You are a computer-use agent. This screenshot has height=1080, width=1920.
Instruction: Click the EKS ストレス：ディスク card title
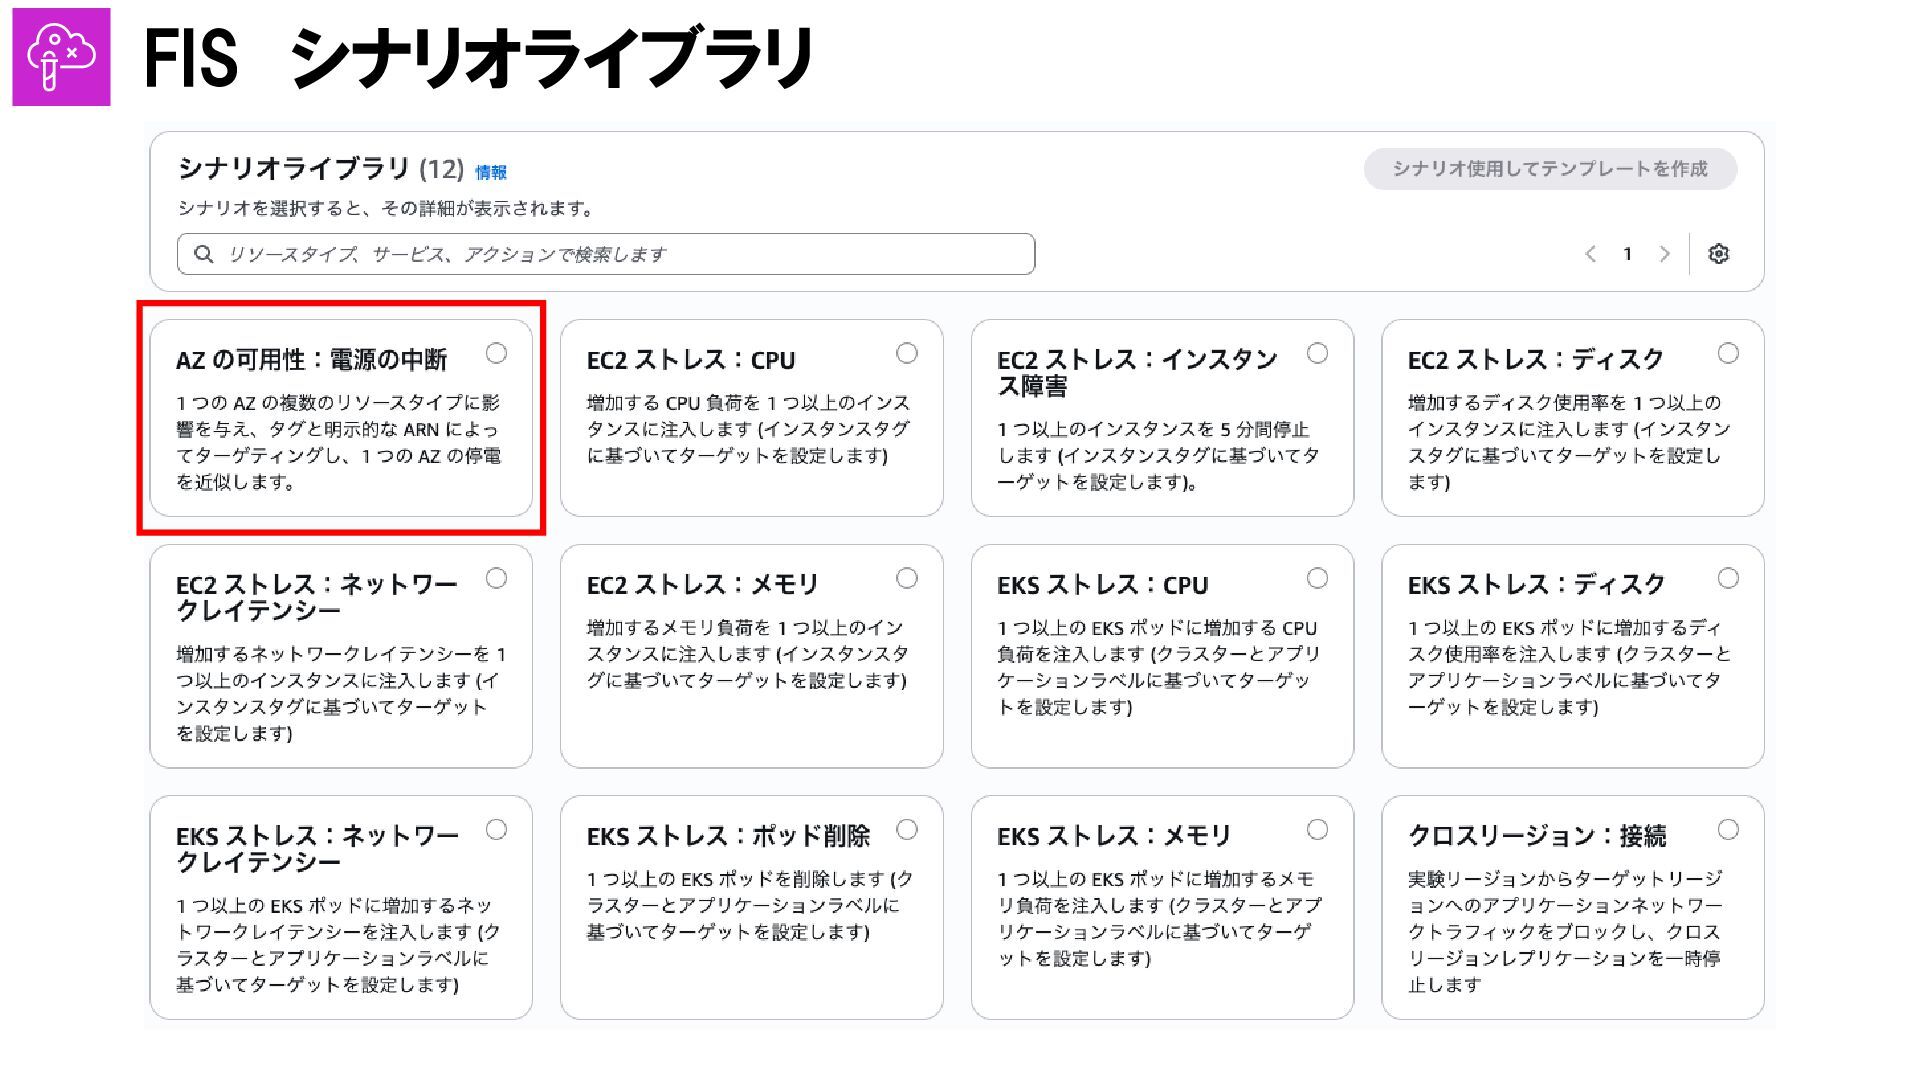(x=1536, y=585)
